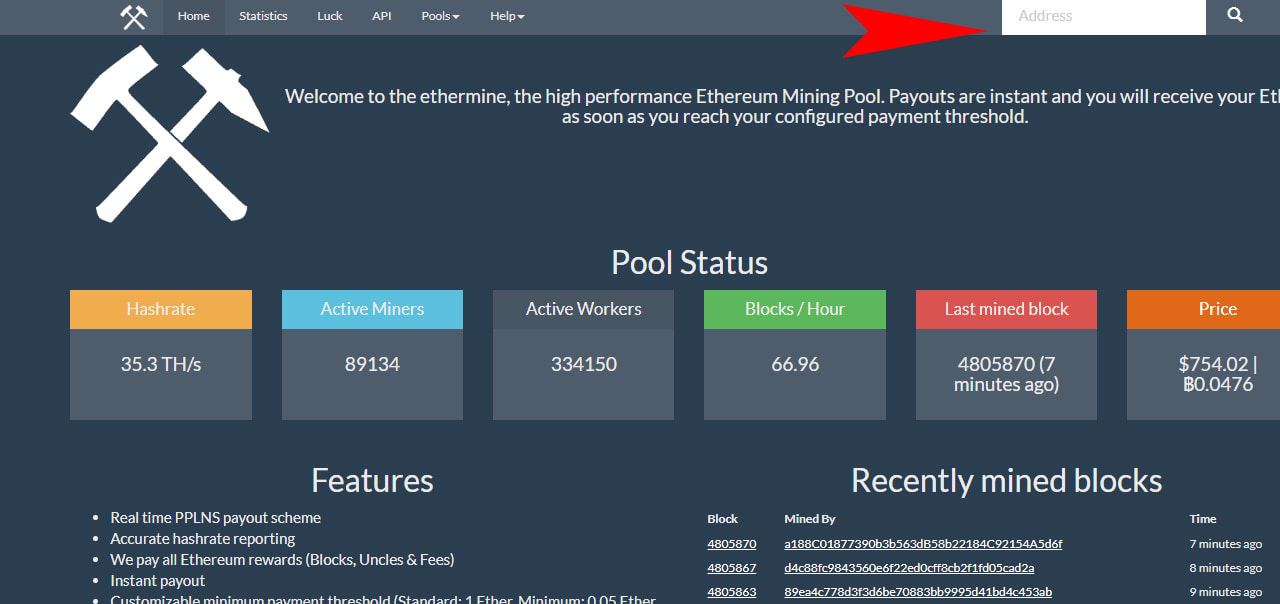The image size is (1280, 604).
Task: Click the Features heading
Action: [x=372, y=480]
